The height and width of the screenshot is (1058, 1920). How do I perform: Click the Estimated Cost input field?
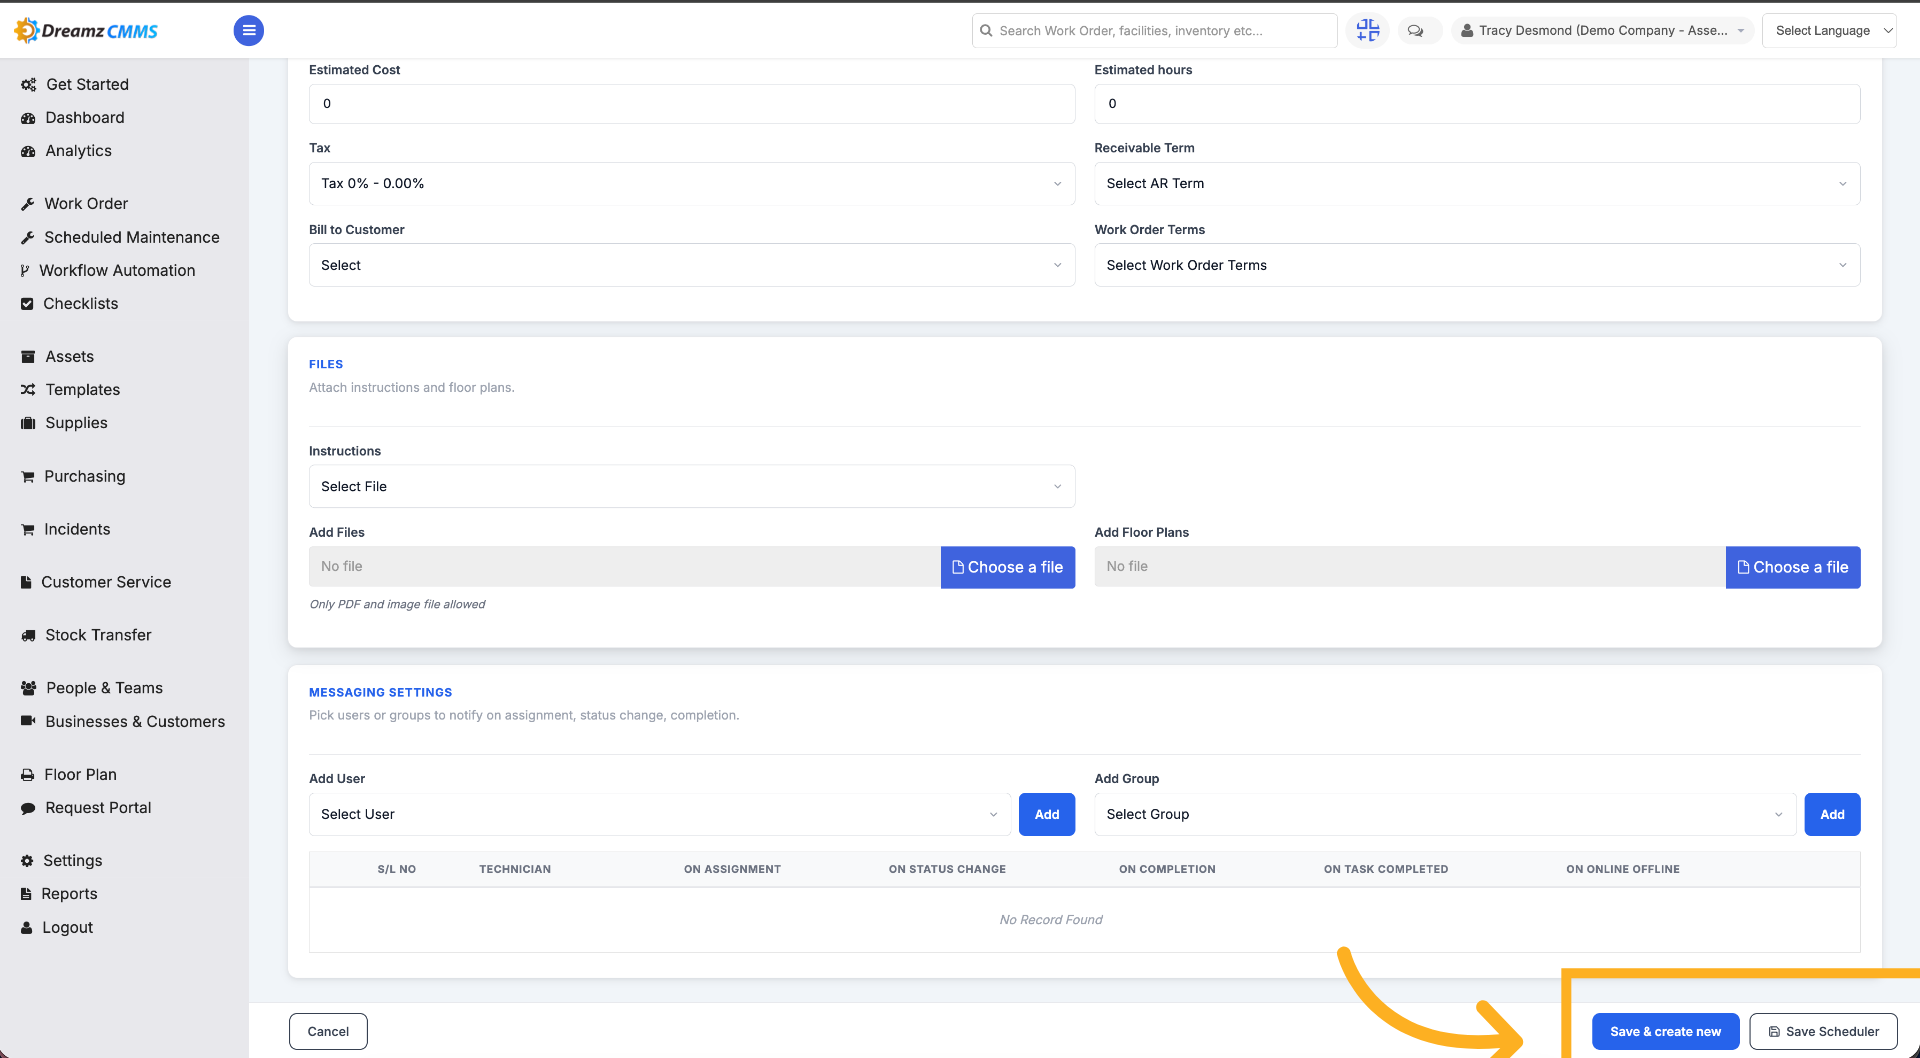692,104
